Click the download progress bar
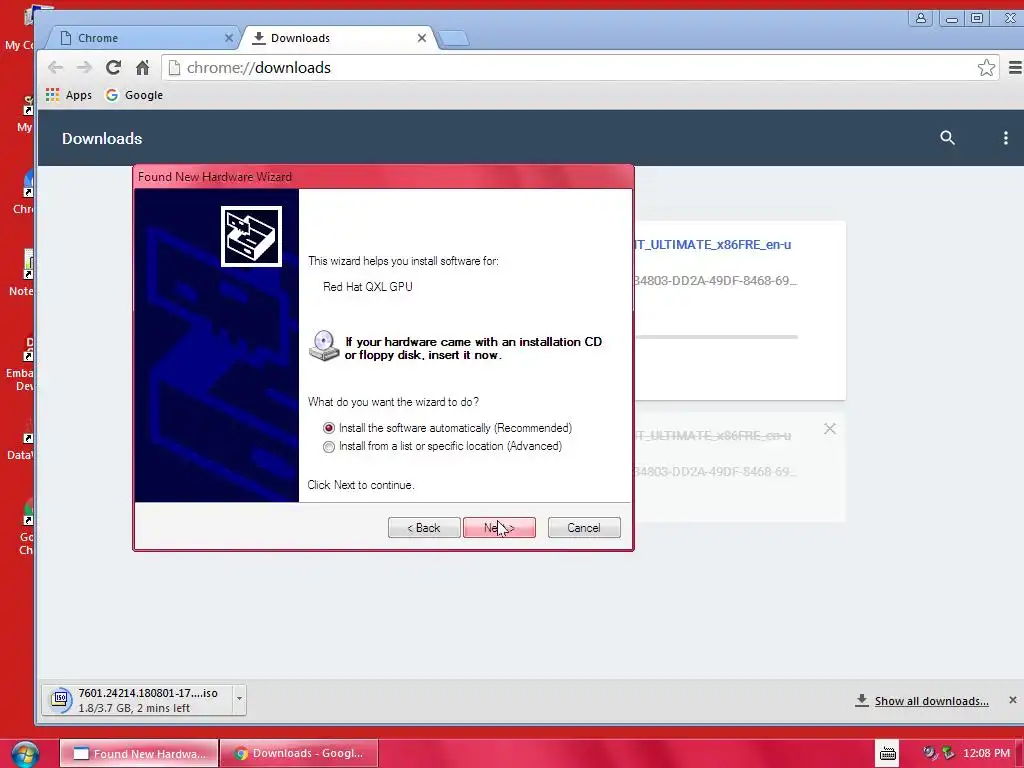1024x768 pixels. (x=717, y=337)
